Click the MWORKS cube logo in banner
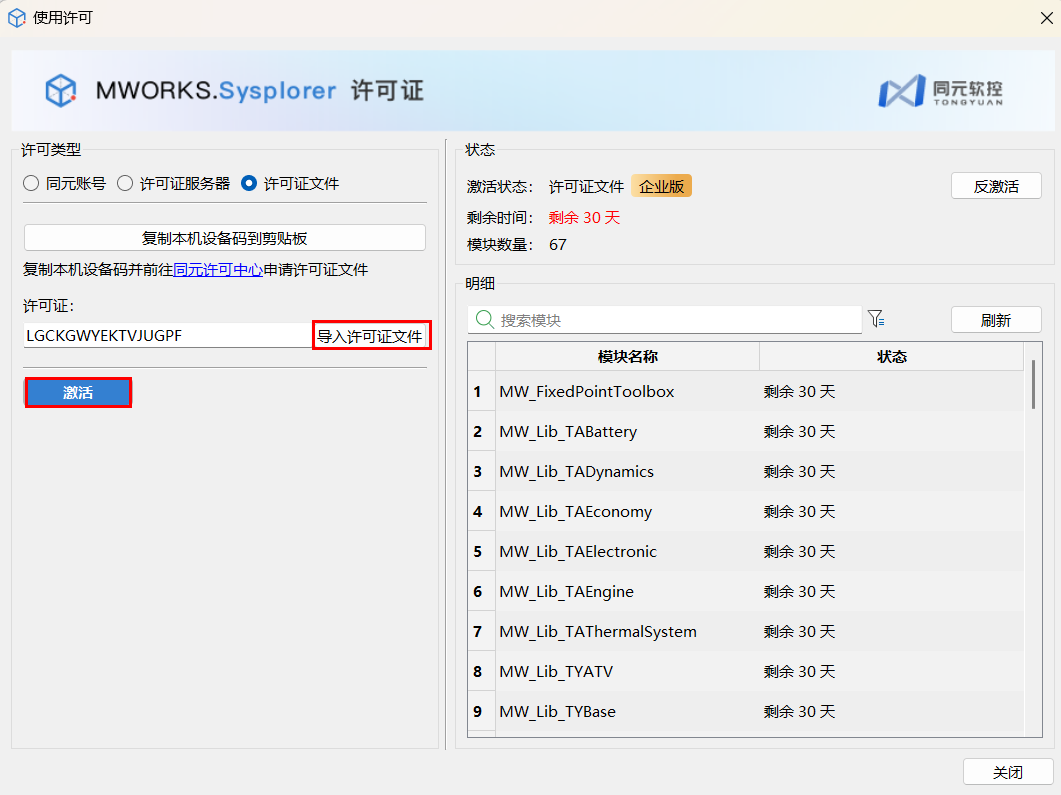Screen dimensions: 1061x795 (61, 91)
